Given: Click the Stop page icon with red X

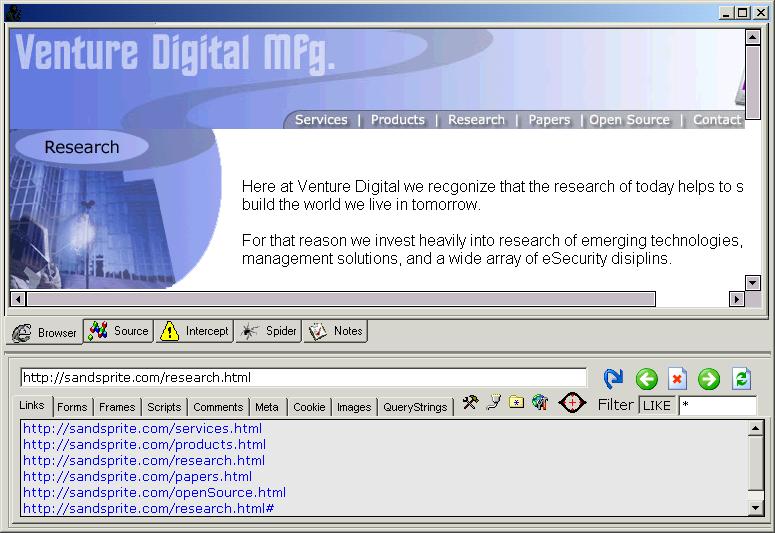Looking at the screenshot, I should pos(677,379).
